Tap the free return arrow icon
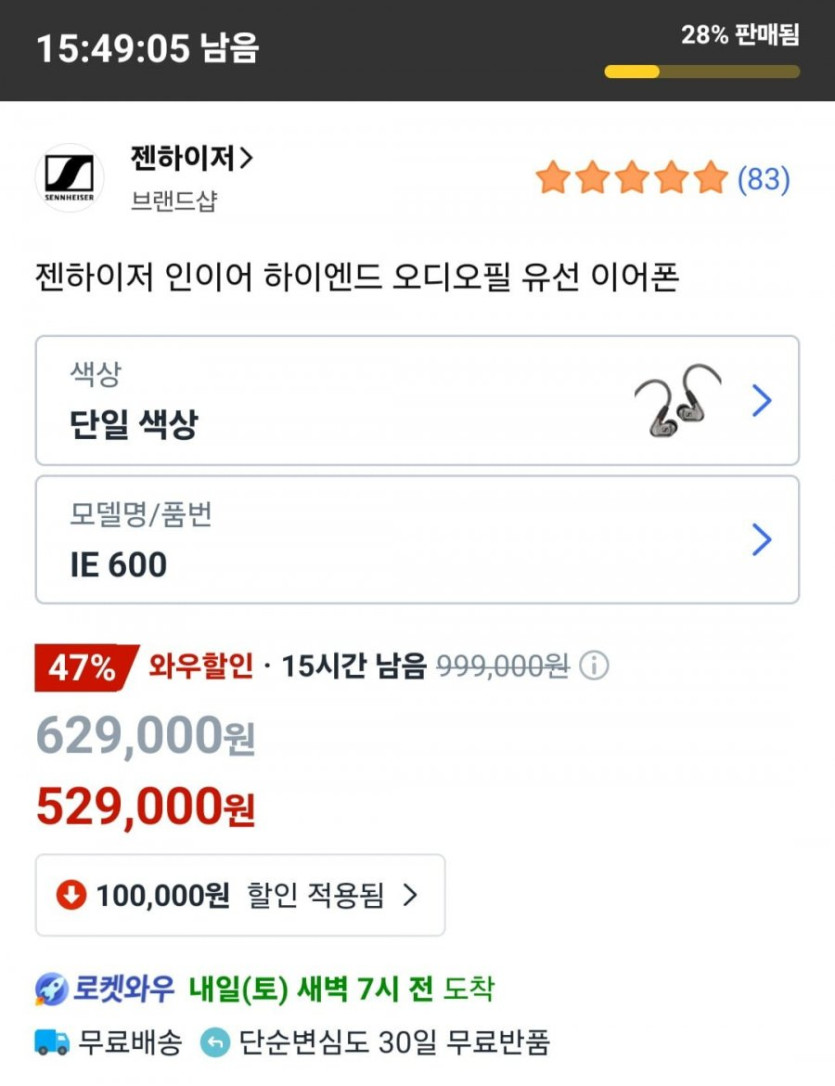This screenshot has width=835, height=1086. (x=215, y=1043)
